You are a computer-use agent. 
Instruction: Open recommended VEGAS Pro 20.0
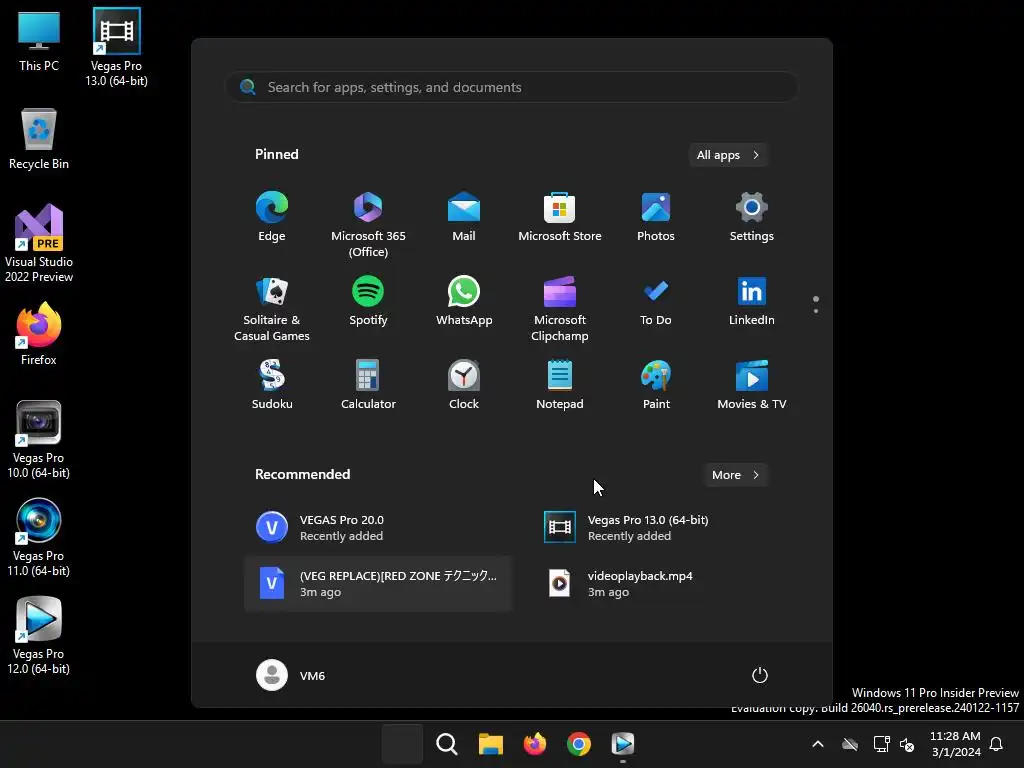[x=378, y=528]
